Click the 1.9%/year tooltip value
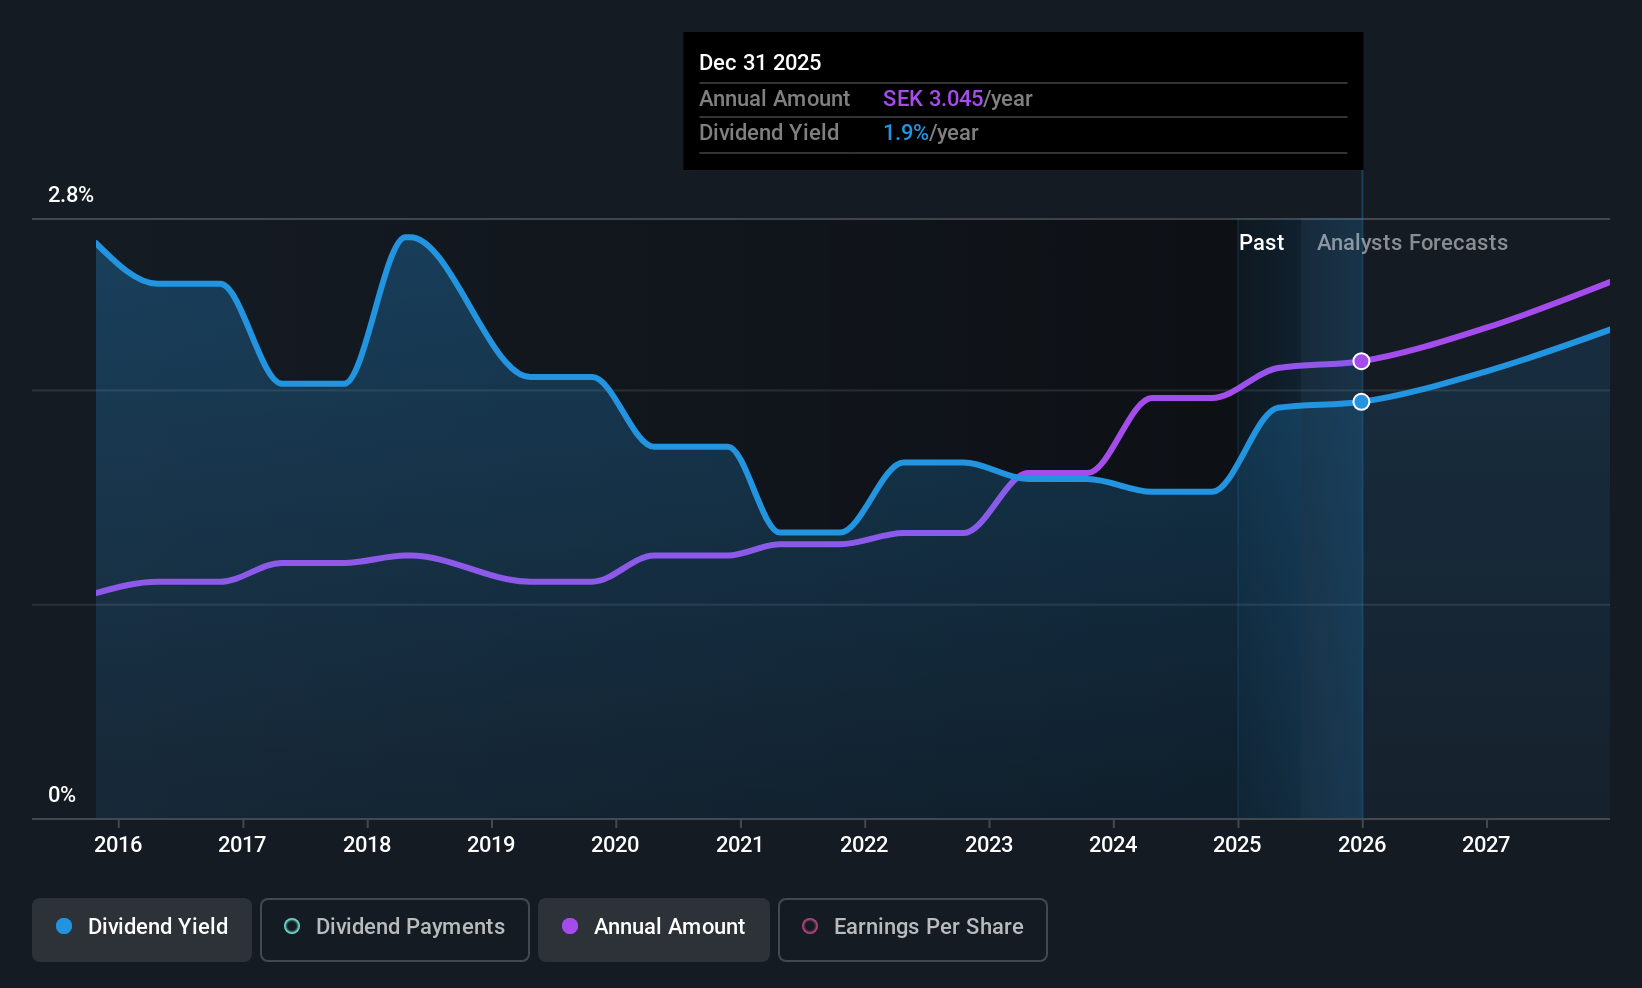The height and width of the screenshot is (988, 1642). 930,133
